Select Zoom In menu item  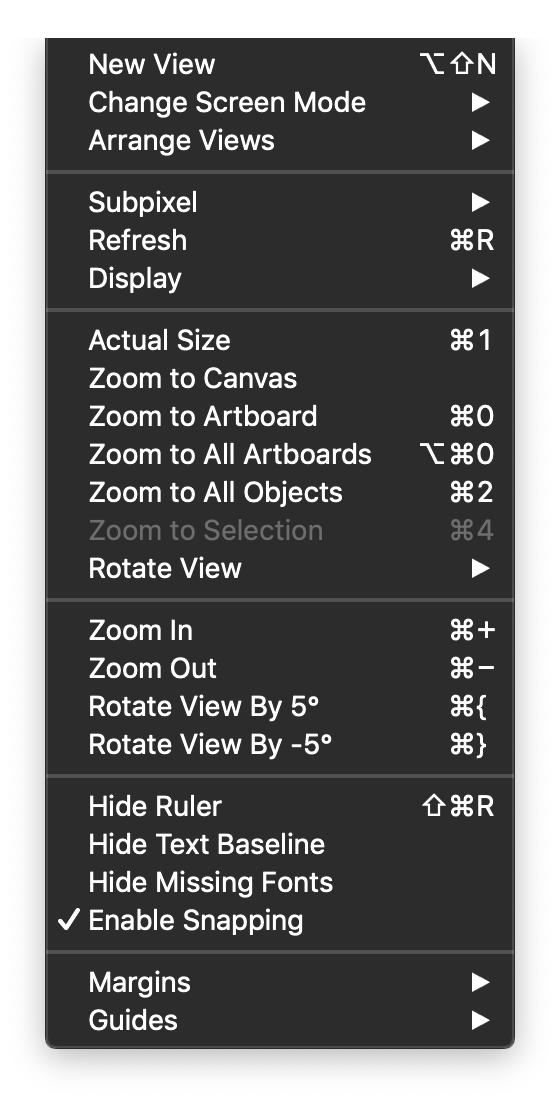coord(280,630)
